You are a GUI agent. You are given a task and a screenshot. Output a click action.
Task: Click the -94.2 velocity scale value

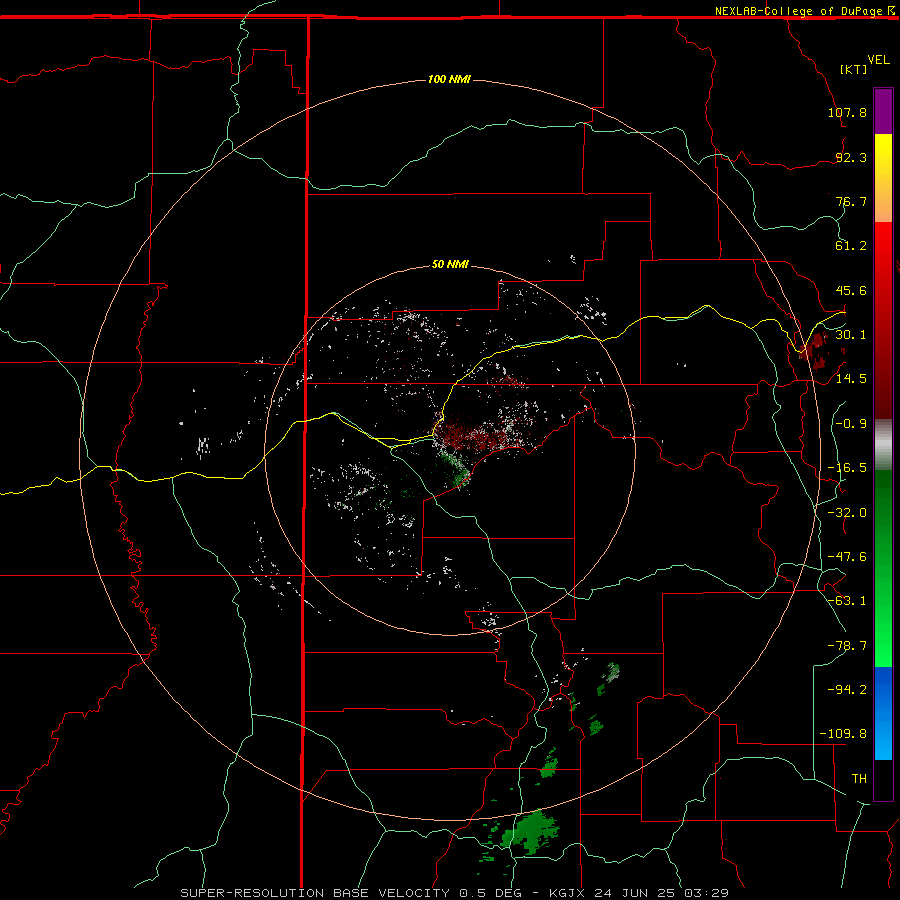[847, 689]
